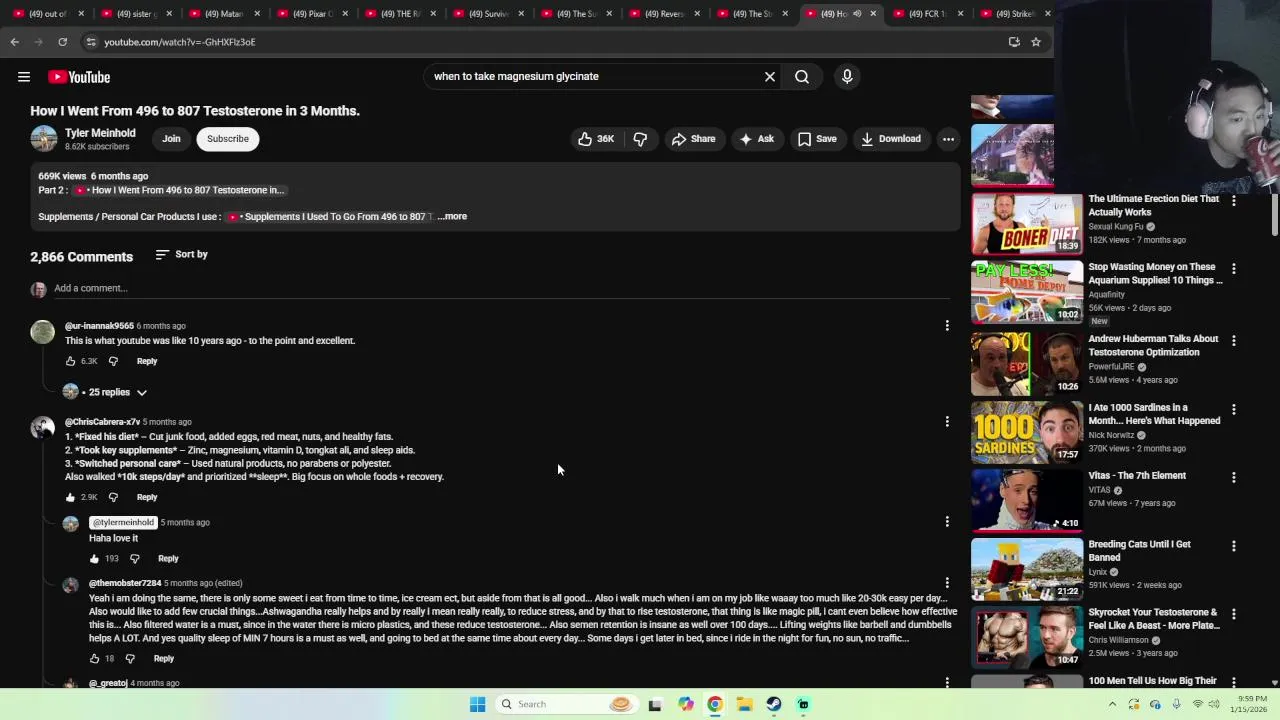
Task: Open options menu for @themobster7284 reply
Action: (947, 583)
